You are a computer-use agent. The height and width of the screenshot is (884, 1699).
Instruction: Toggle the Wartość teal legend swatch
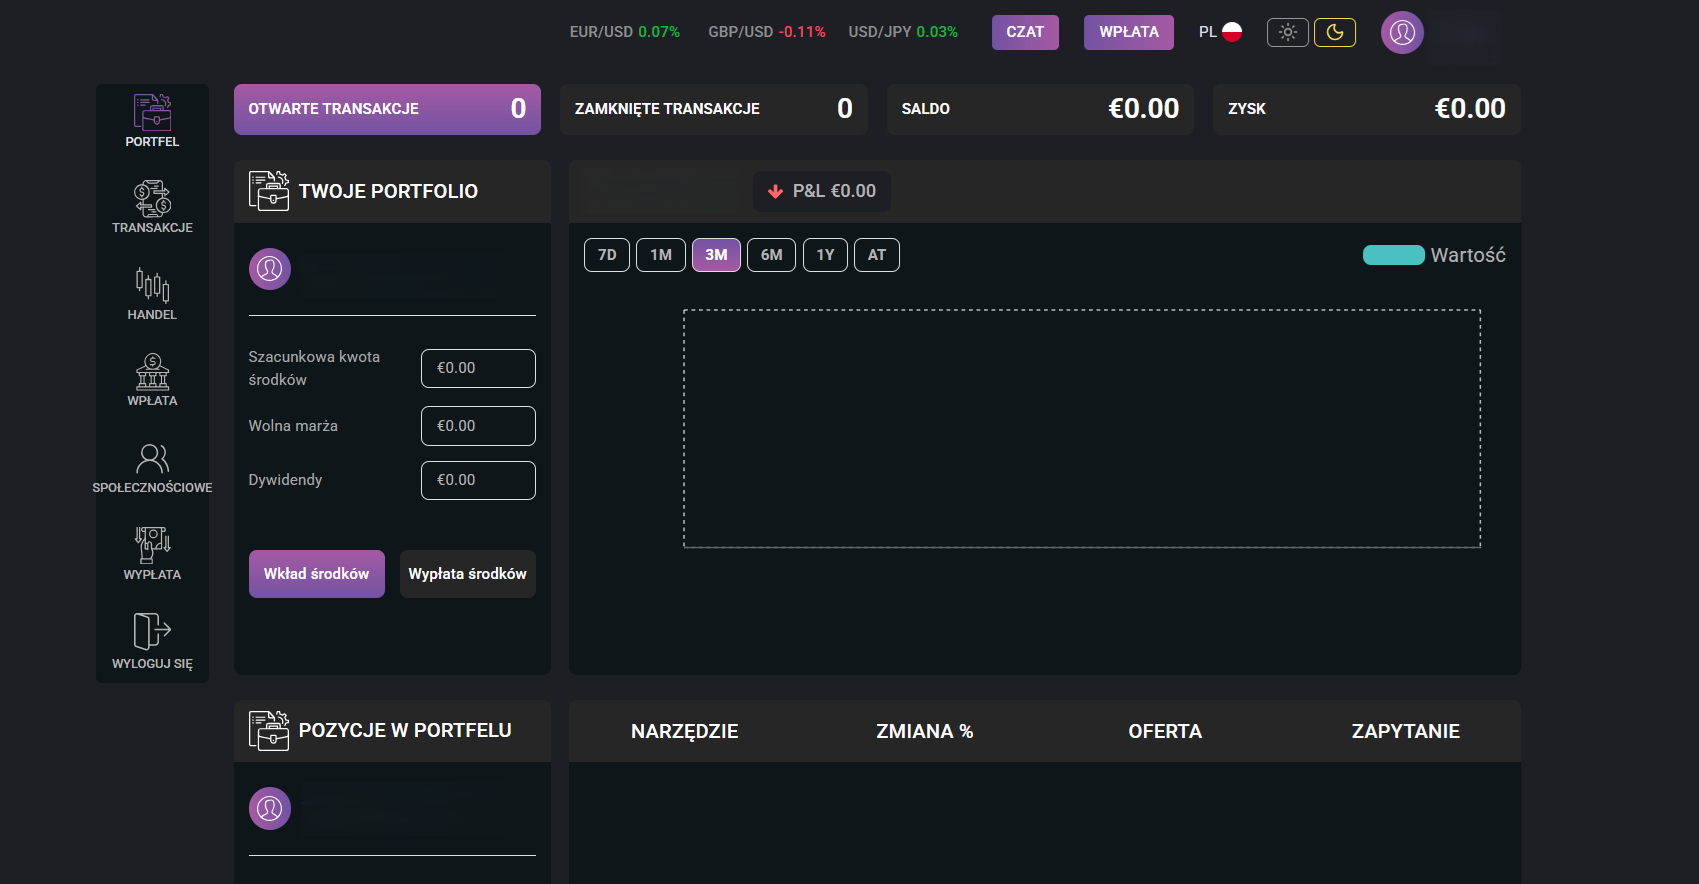[x=1394, y=255]
